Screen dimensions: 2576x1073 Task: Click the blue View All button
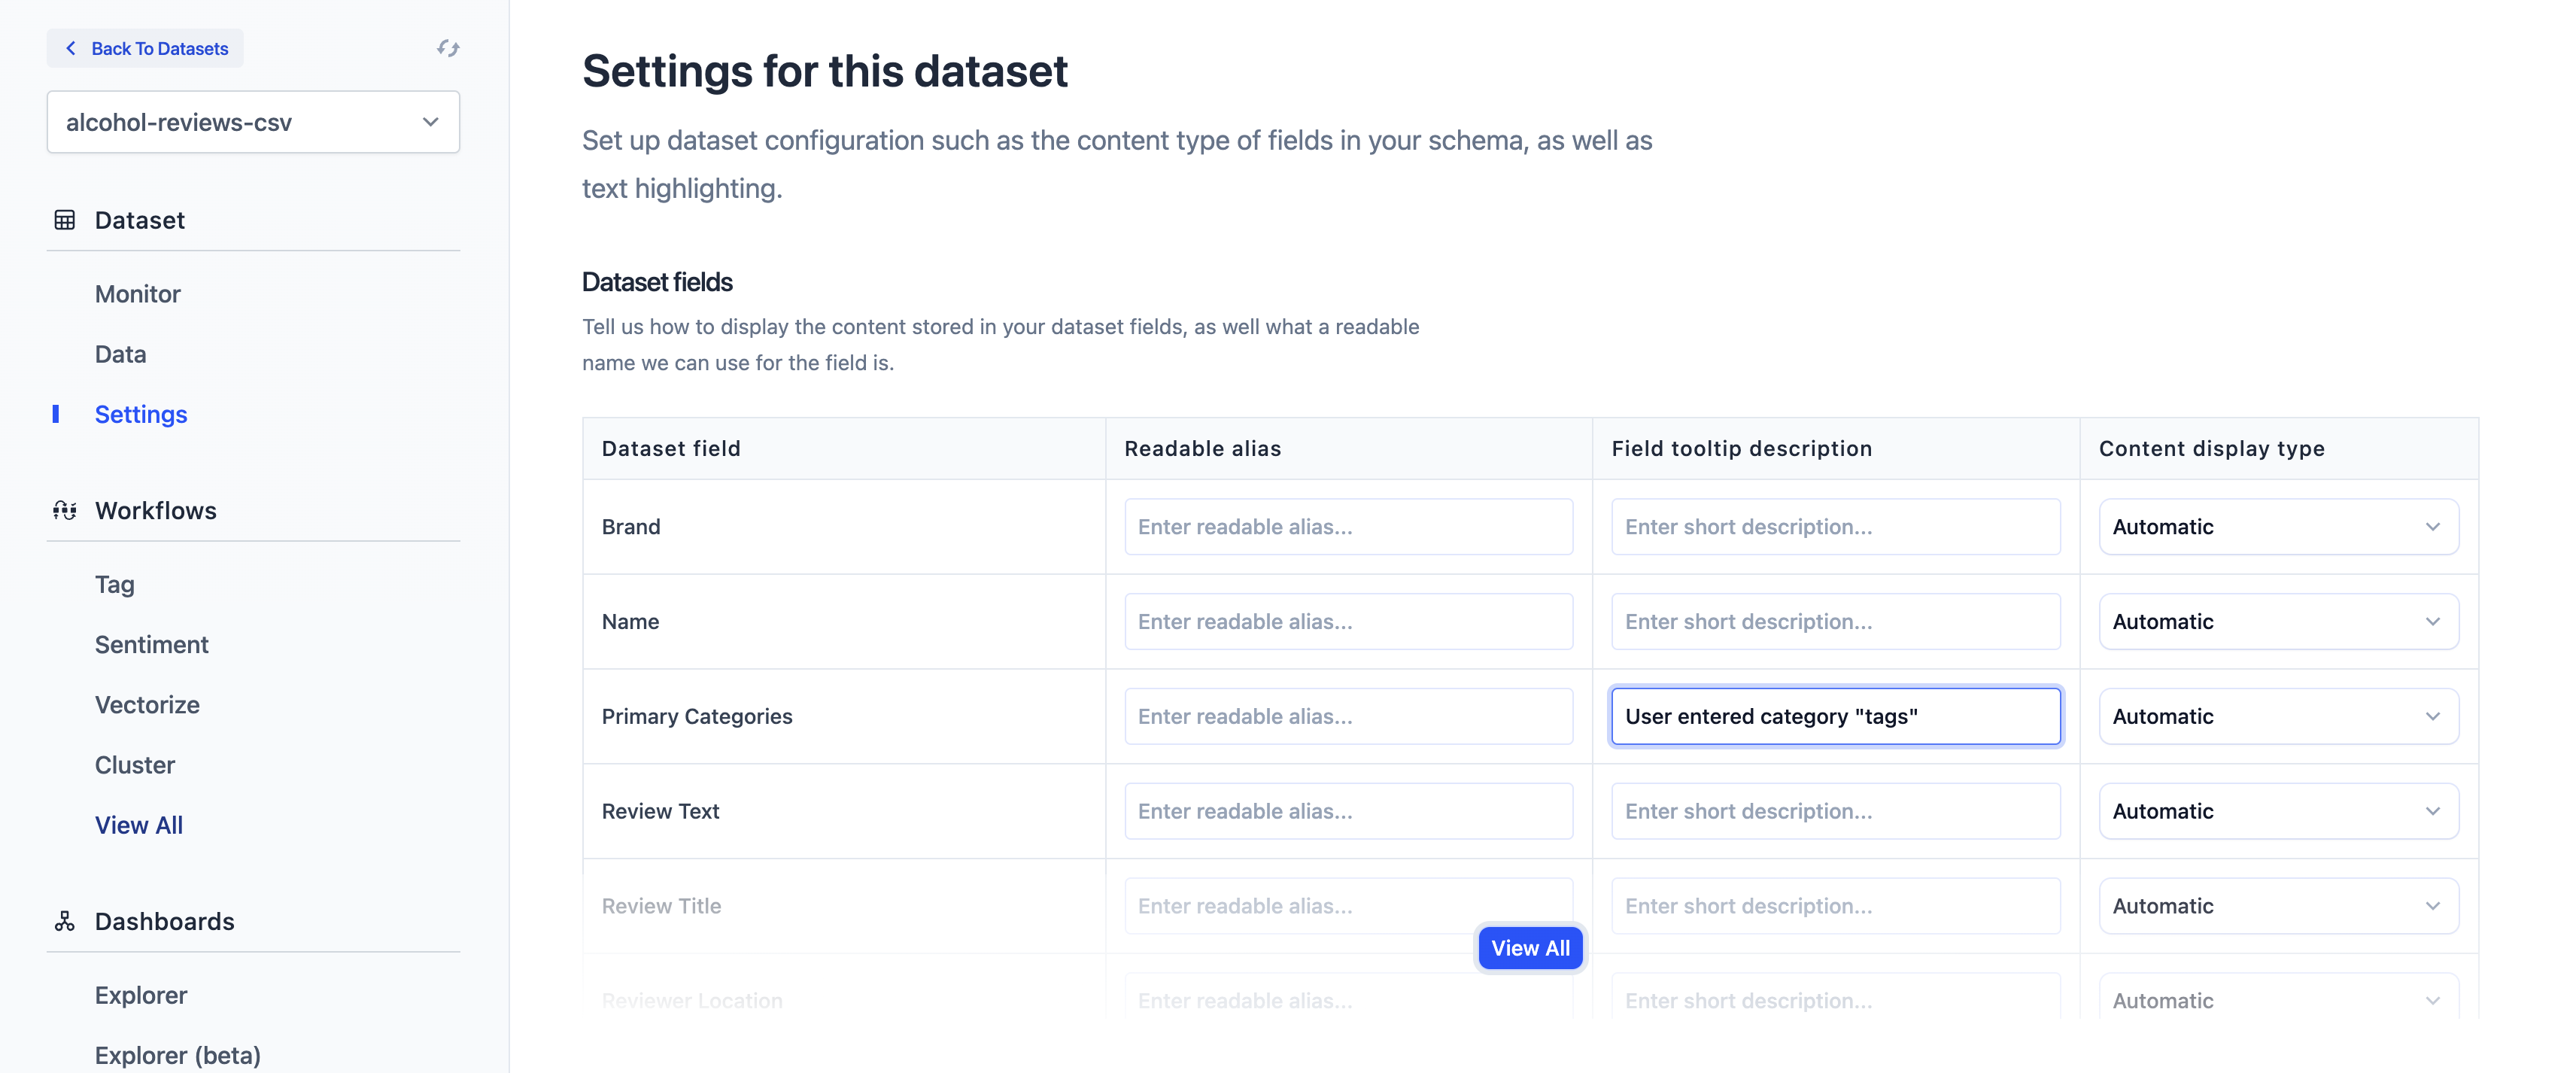click(1530, 948)
